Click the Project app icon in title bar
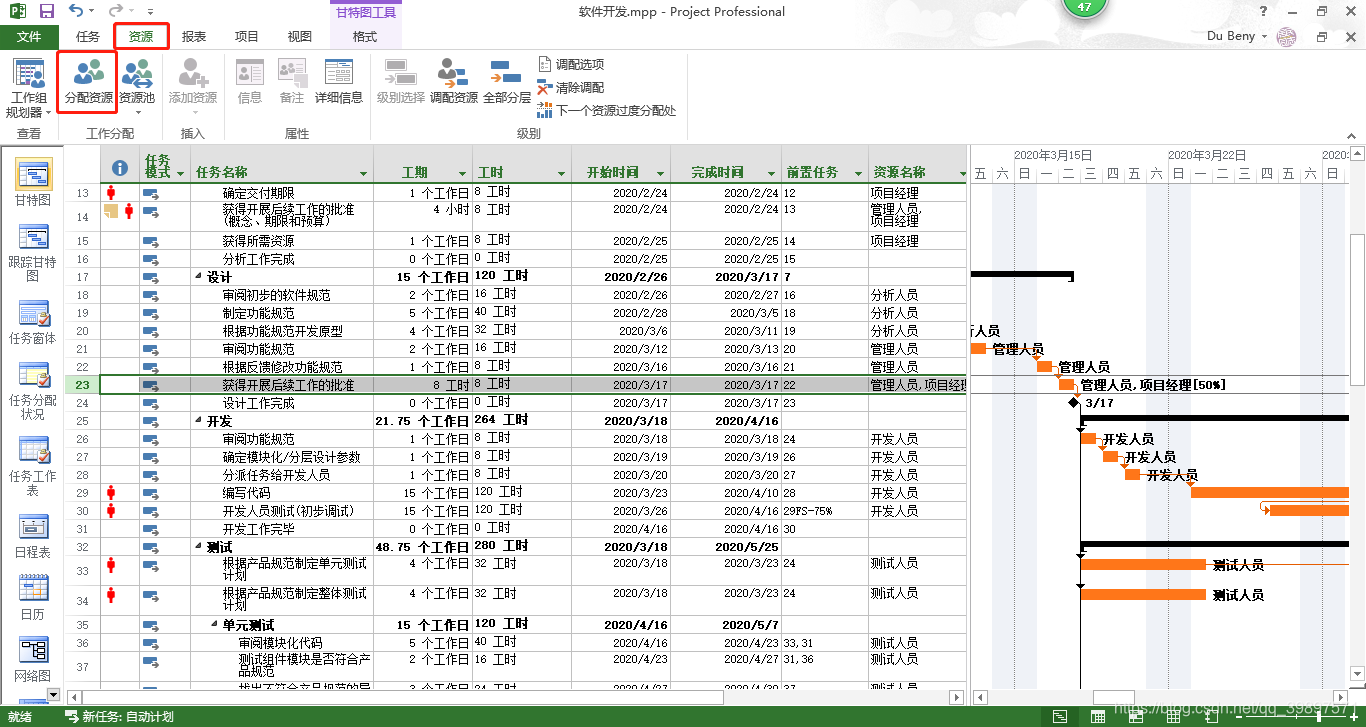Image resolution: width=1366 pixels, height=727 pixels. click(16, 11)
